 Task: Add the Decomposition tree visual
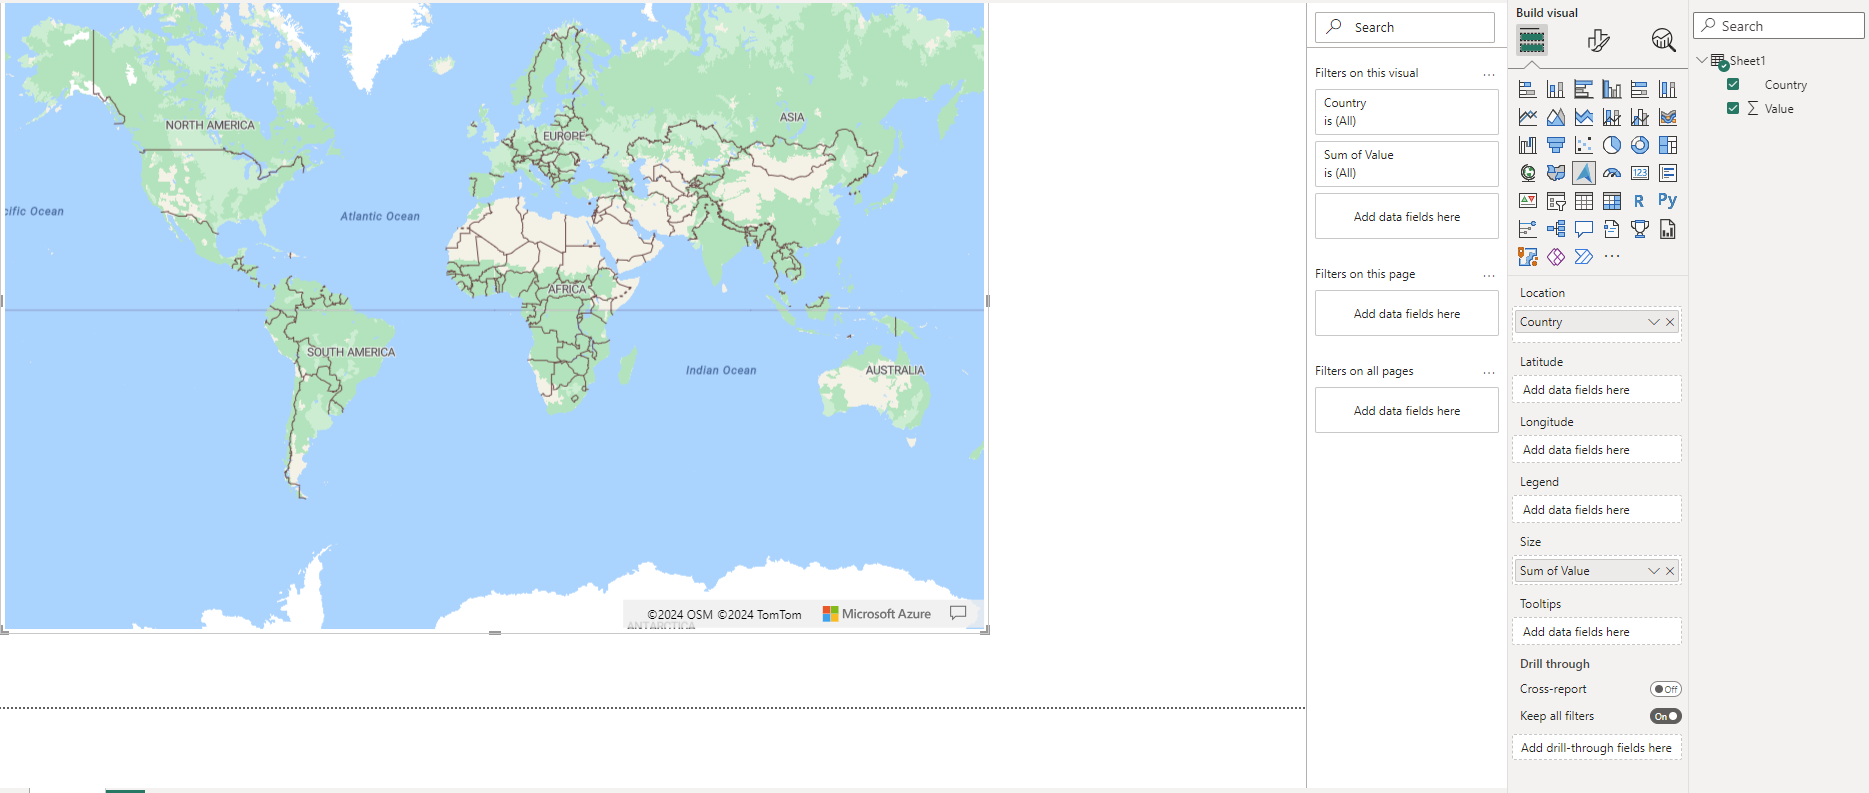click(1555, 229)
